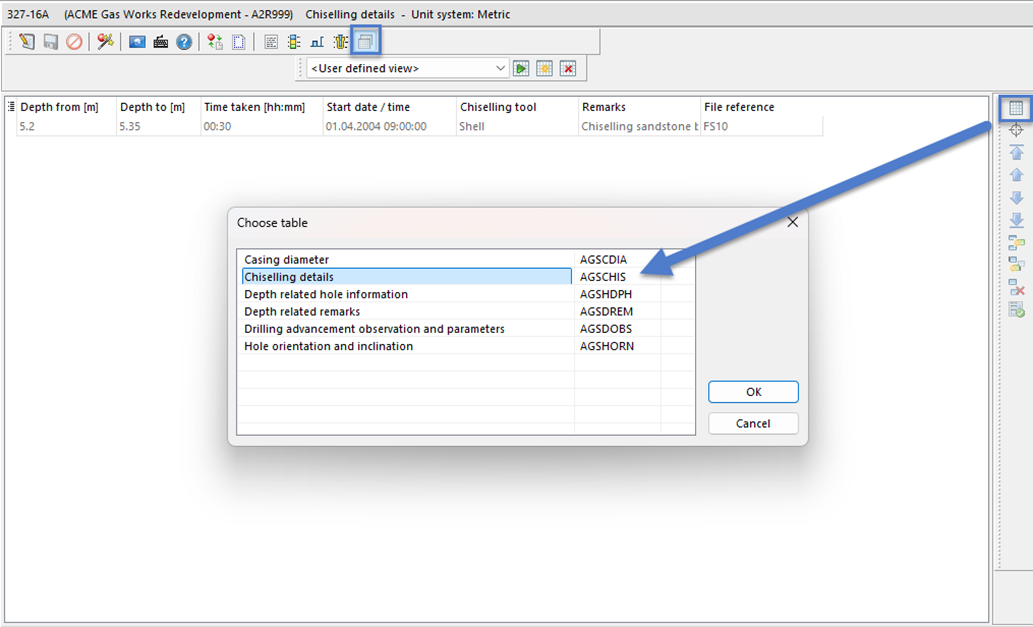Click the crosshair target icon in sidebar
Image resolution: width=1033 pixels, height=627 pixels.
(x=1016, y=130)
